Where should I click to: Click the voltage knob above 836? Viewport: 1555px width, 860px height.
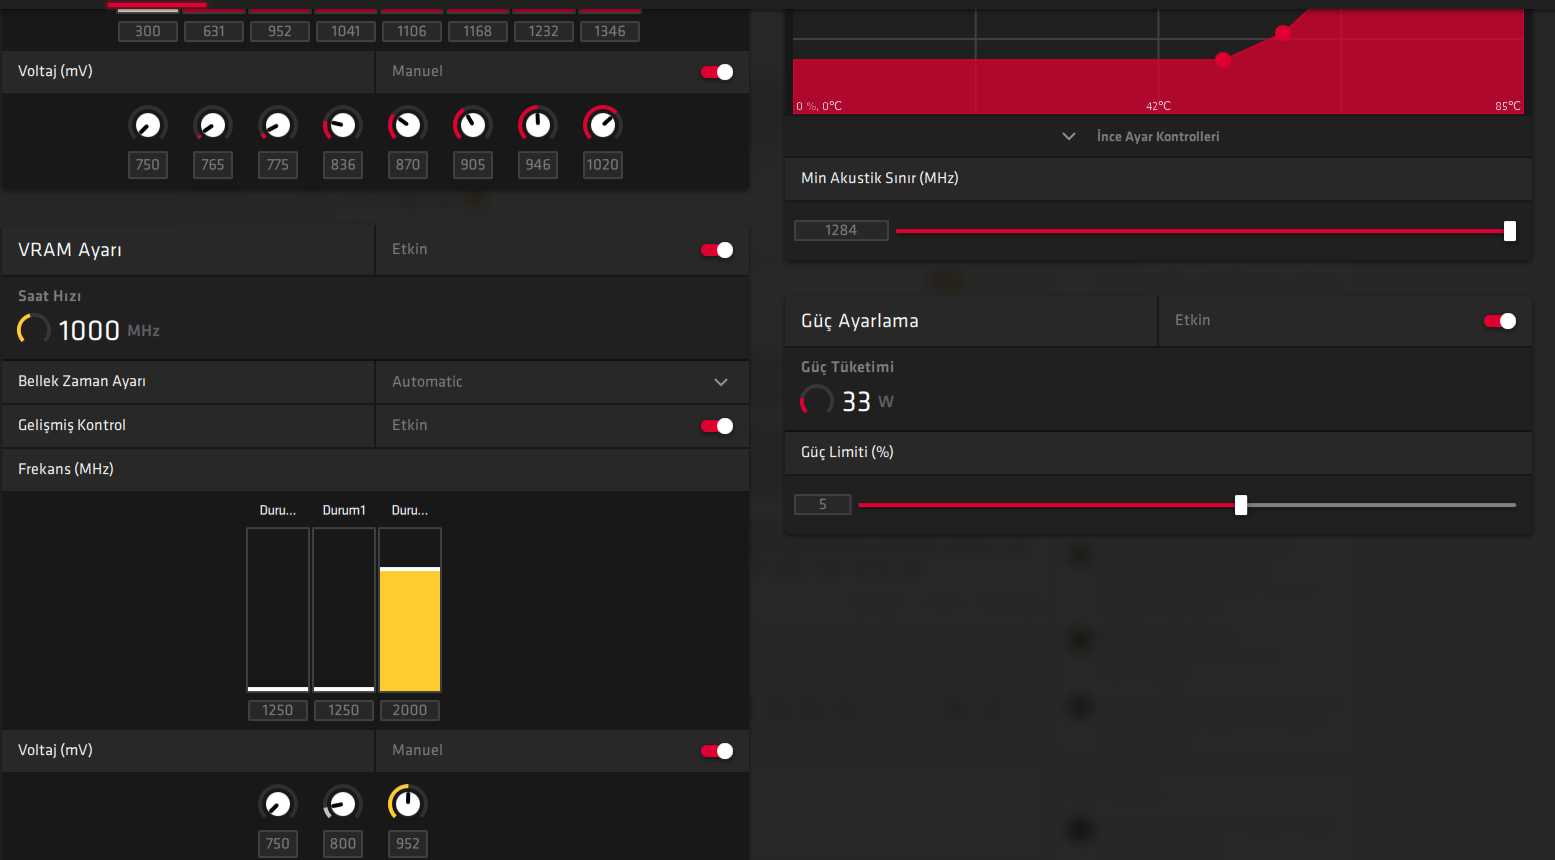[x=343, y=125]
